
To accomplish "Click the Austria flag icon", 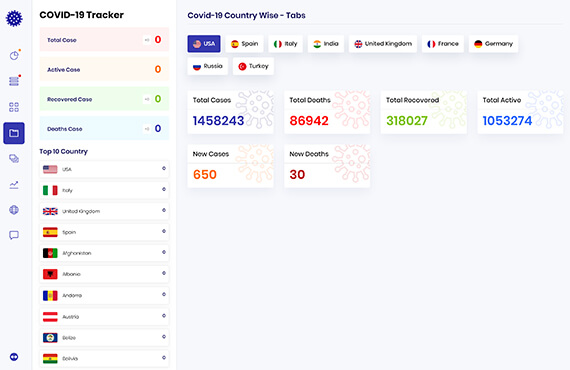I will 50,317.
